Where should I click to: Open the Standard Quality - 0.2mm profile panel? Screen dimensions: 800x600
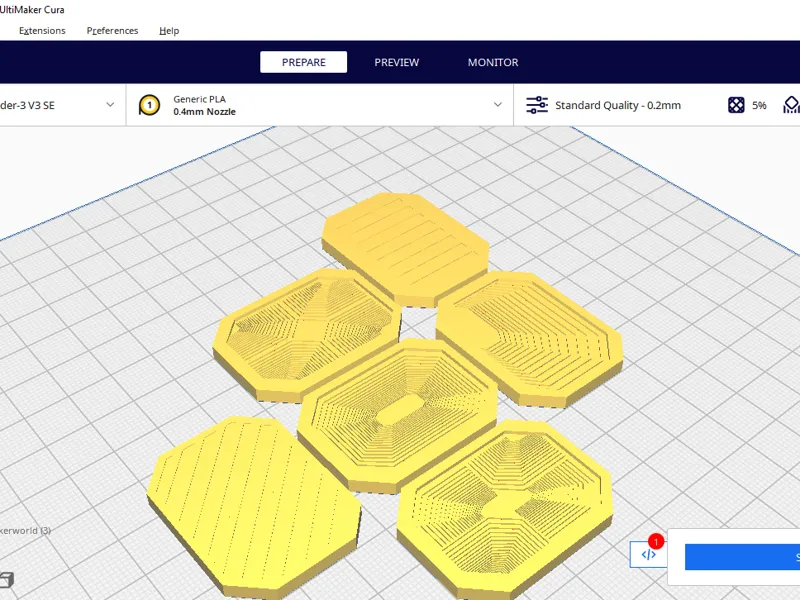pyautogui.click(x=617, y=105)
